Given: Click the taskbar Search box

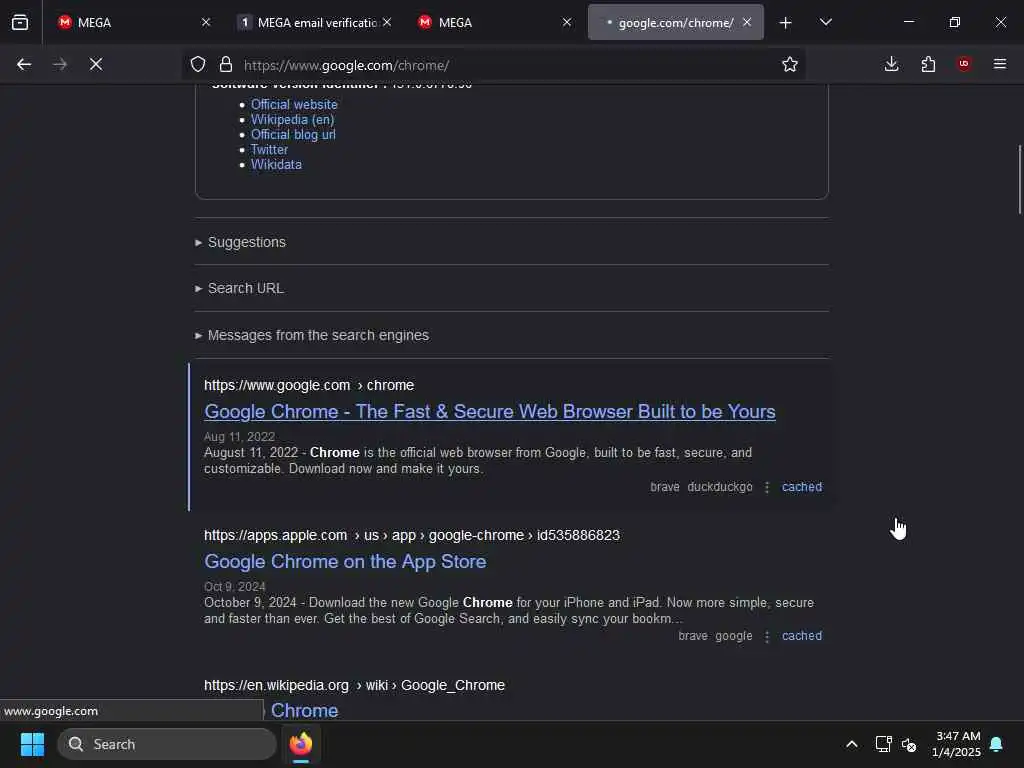Looking at the screenshot, I should [167, 744].
